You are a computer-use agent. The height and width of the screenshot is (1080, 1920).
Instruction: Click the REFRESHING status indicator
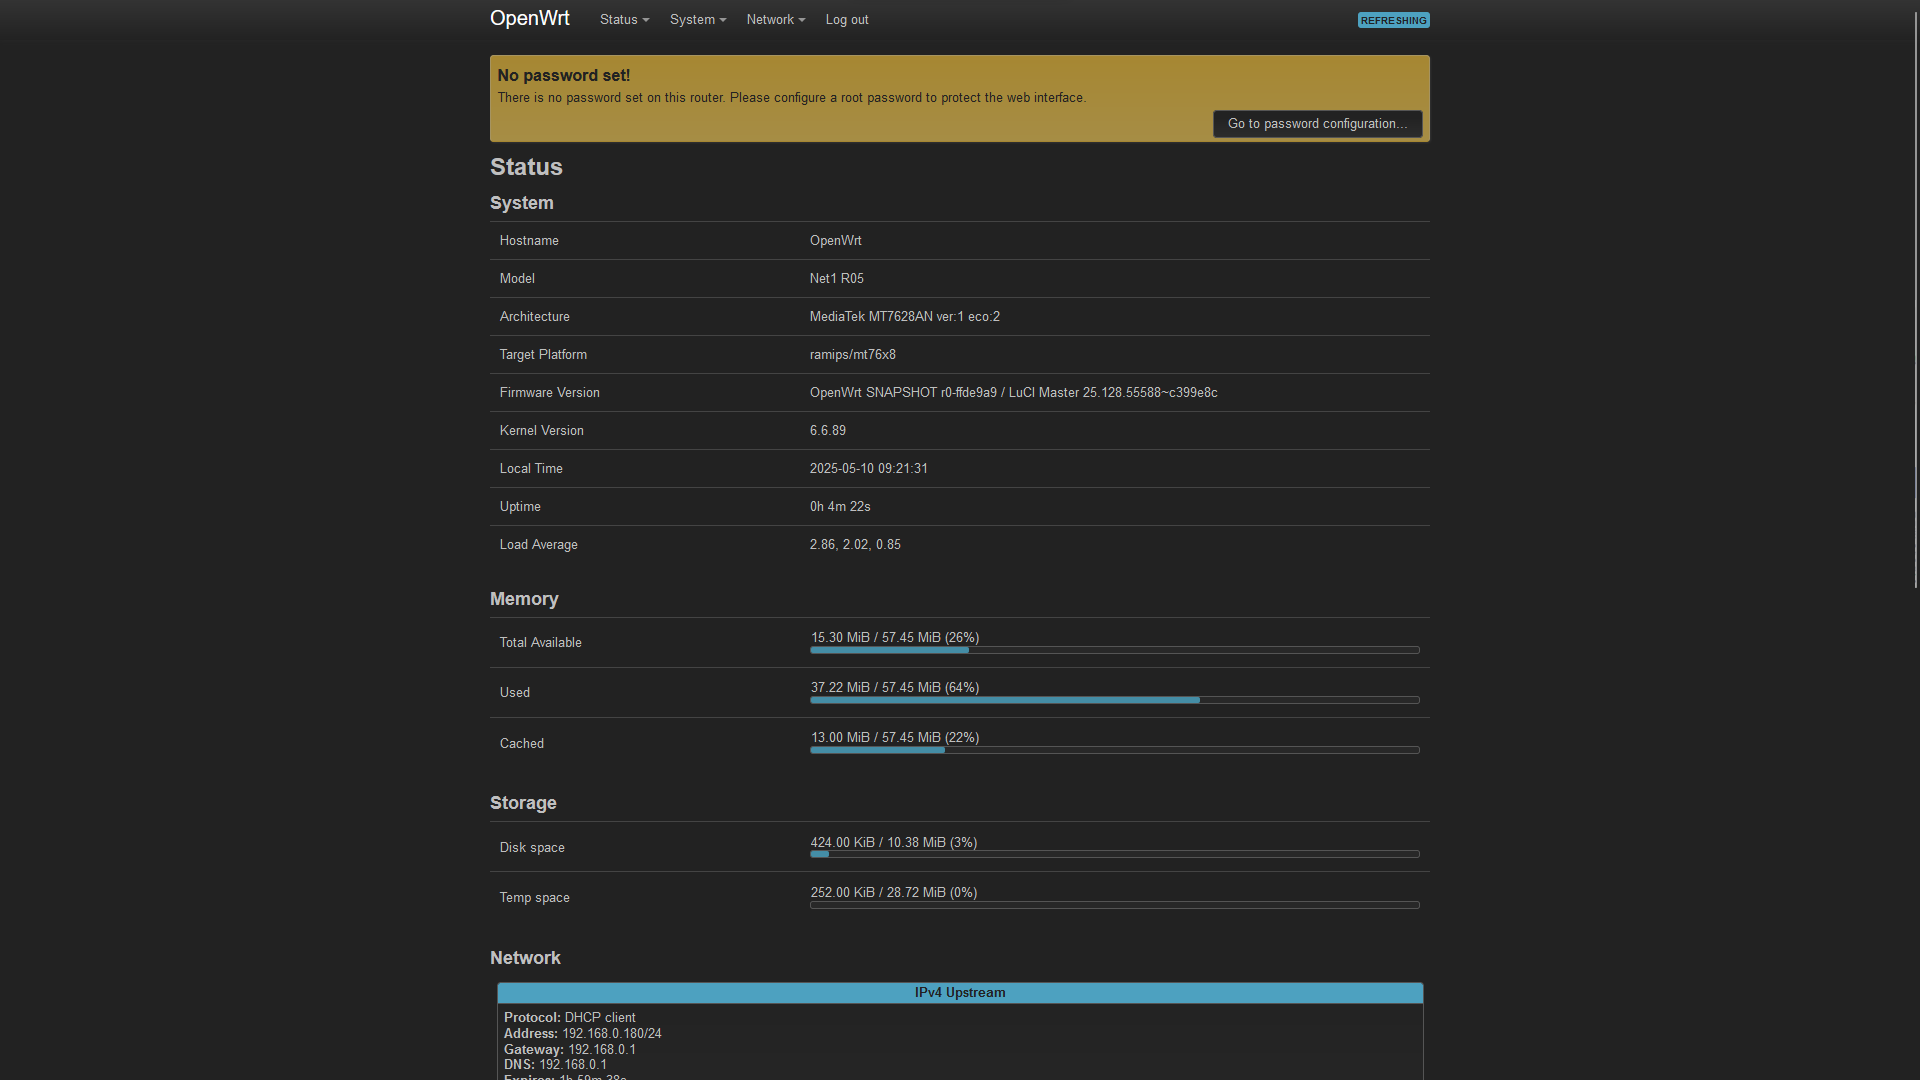click(1393, 20)
